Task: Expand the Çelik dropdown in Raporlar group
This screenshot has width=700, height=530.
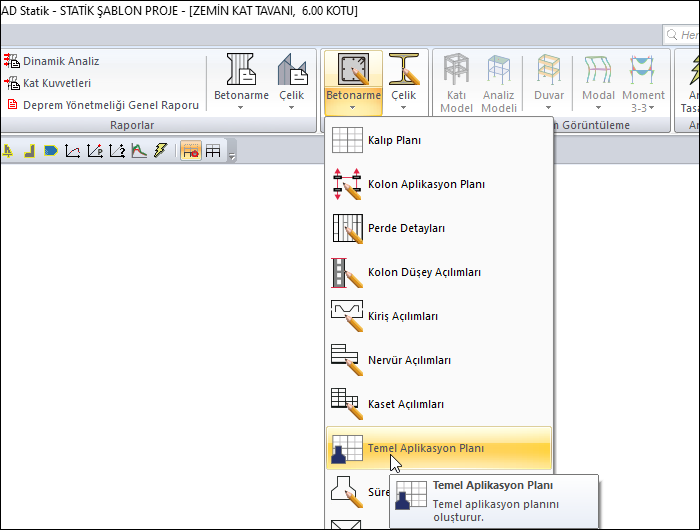Action: click(291, 82)
